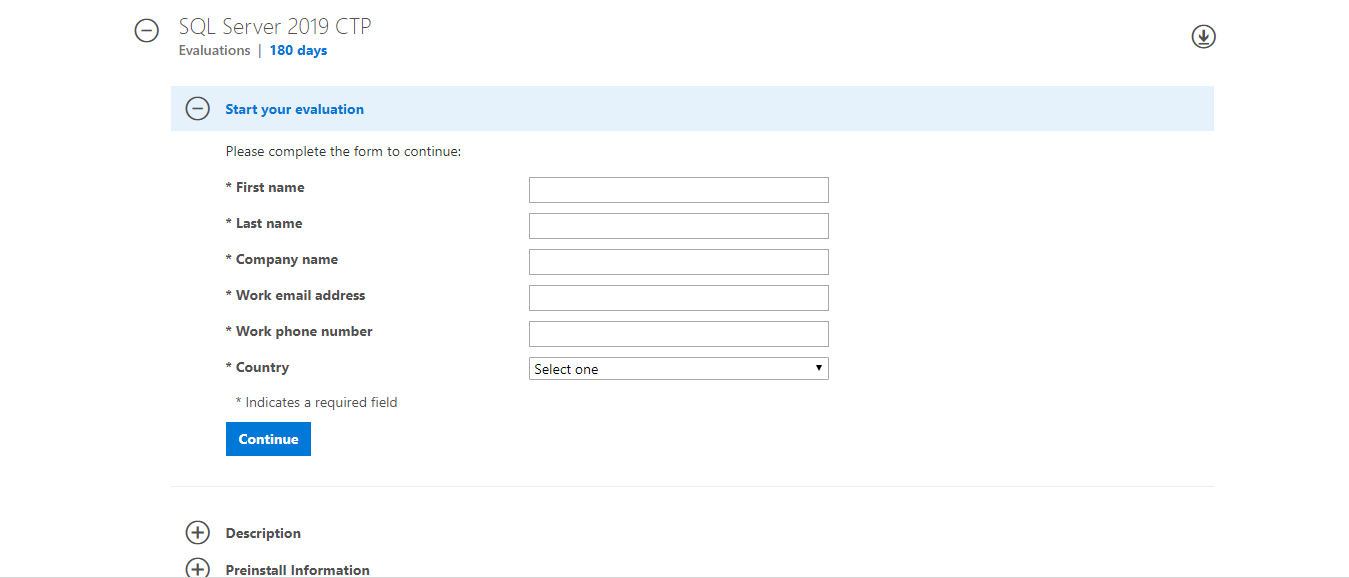Open the Country dropdown list

[x=678, y=369]
